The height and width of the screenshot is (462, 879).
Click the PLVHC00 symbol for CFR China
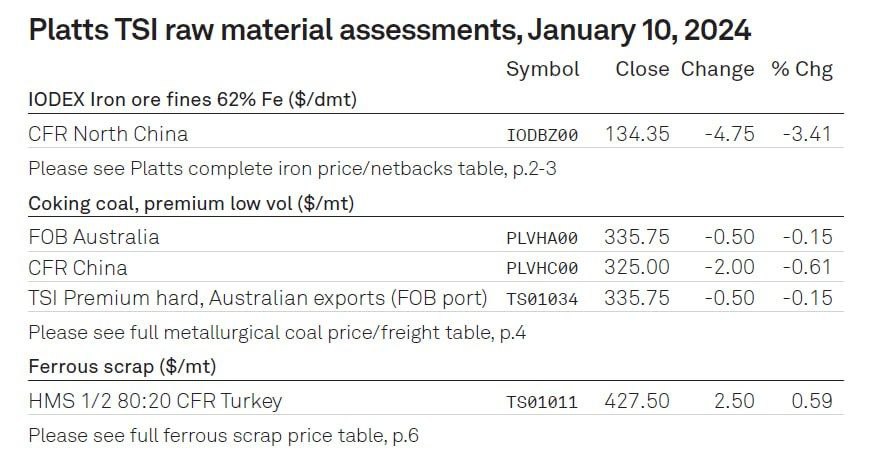(x=542, y=269)
